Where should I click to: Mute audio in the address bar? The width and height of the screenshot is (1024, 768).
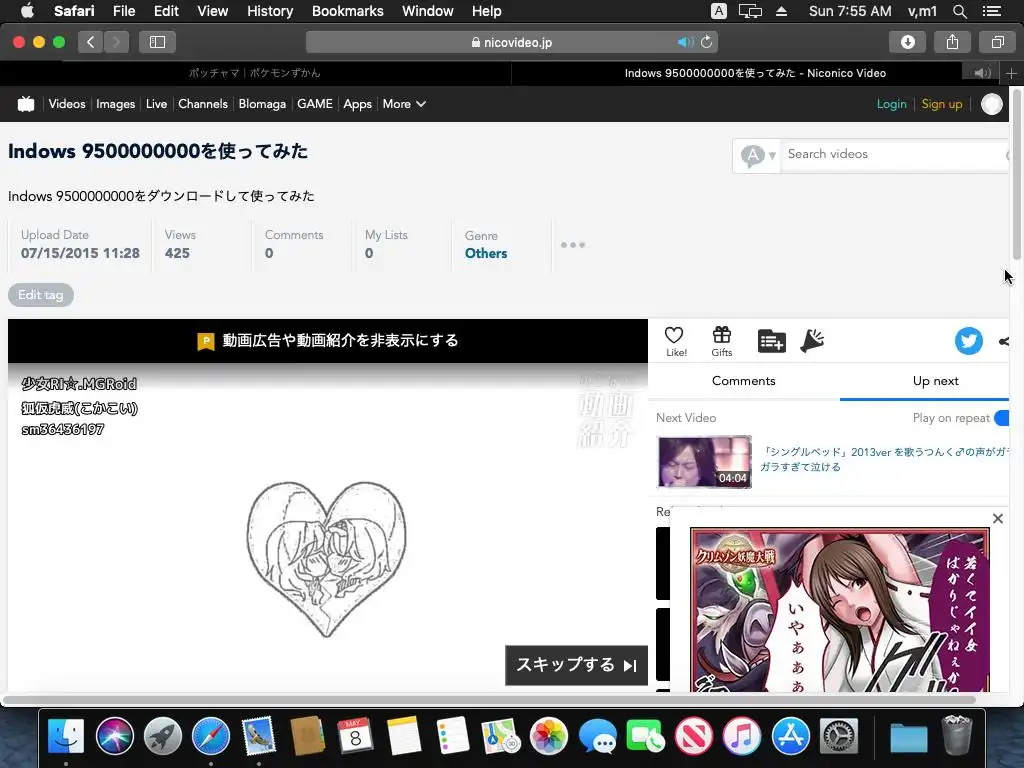coord(684,42)
